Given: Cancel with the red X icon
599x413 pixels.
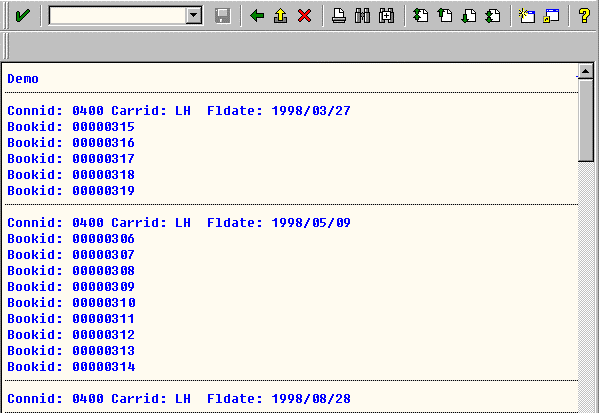Looking at the screenshot, I should 304,16.
